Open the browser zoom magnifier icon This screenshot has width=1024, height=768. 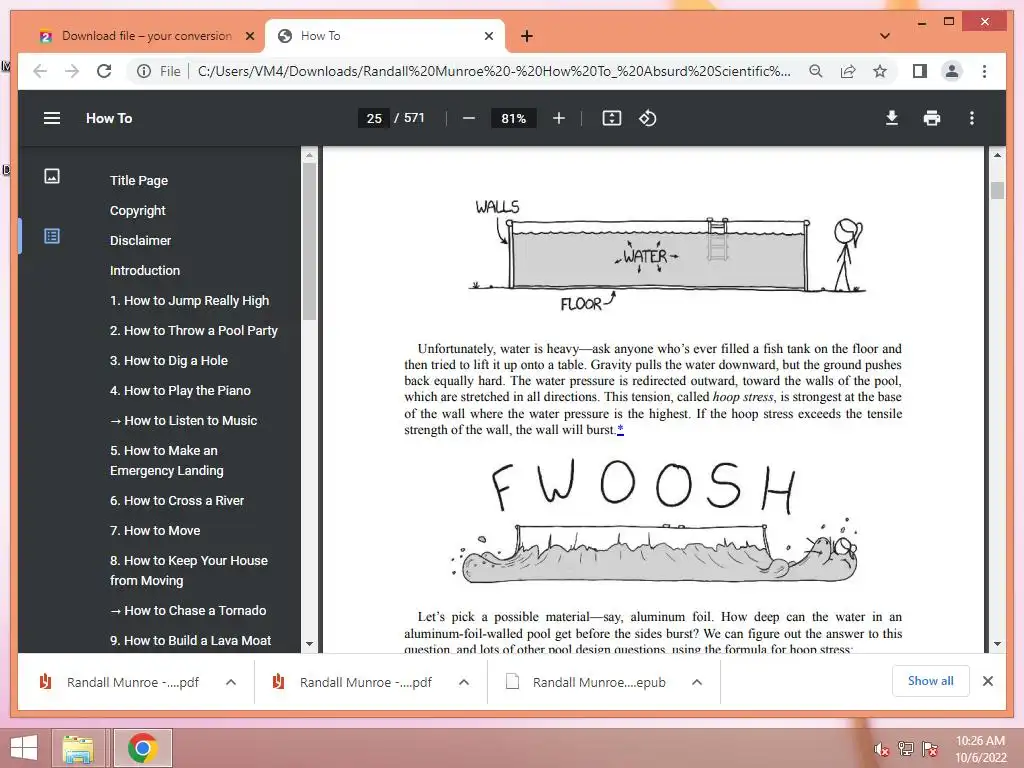[x=816, y=71]
